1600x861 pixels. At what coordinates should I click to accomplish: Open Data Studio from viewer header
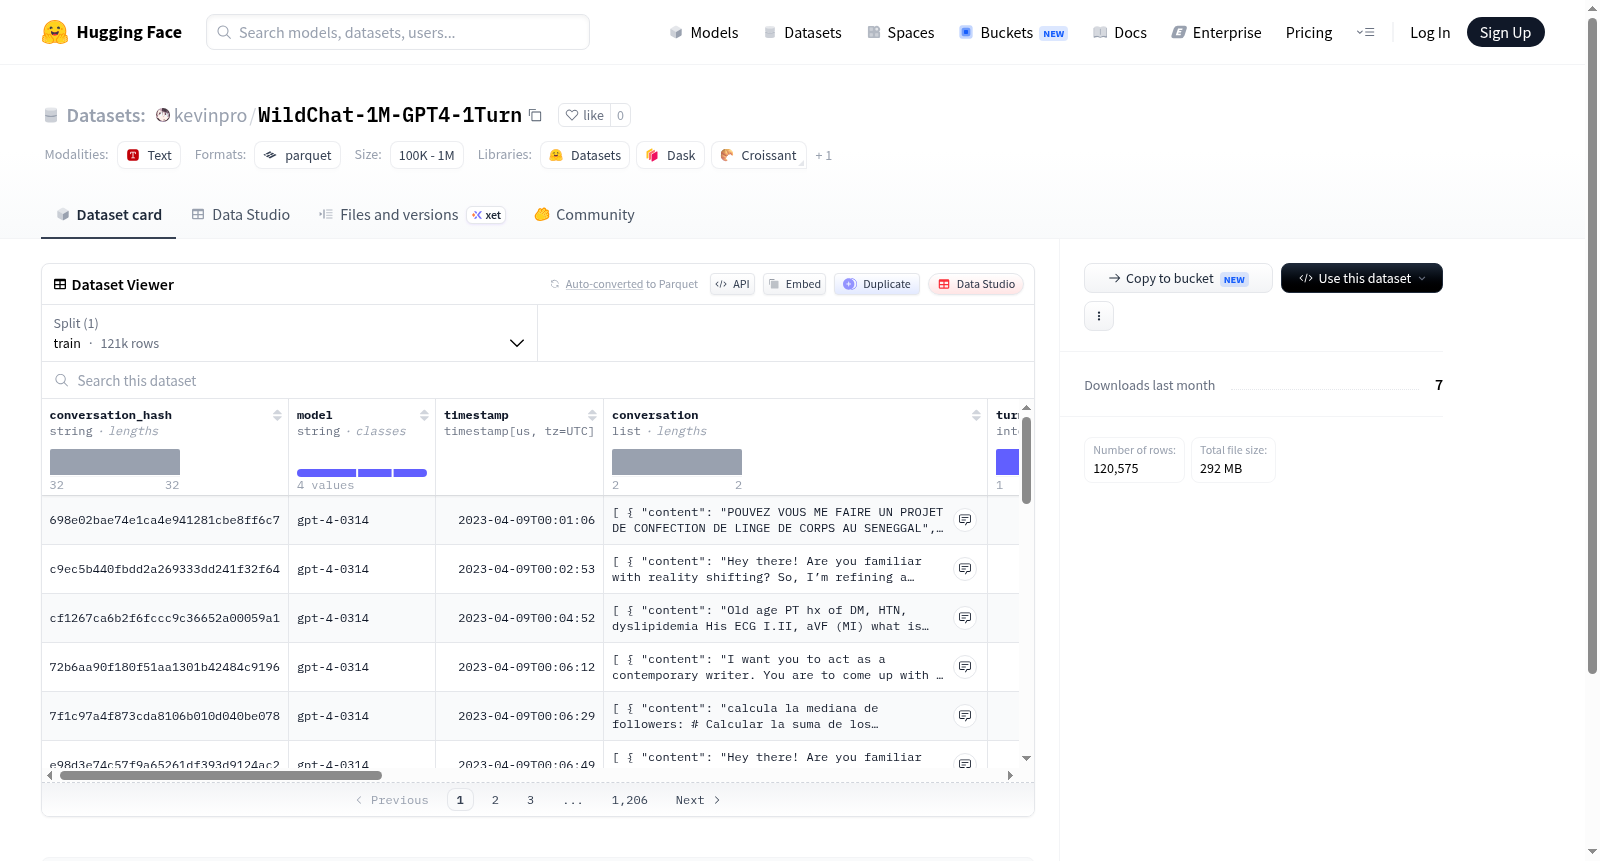pos(976,284)
